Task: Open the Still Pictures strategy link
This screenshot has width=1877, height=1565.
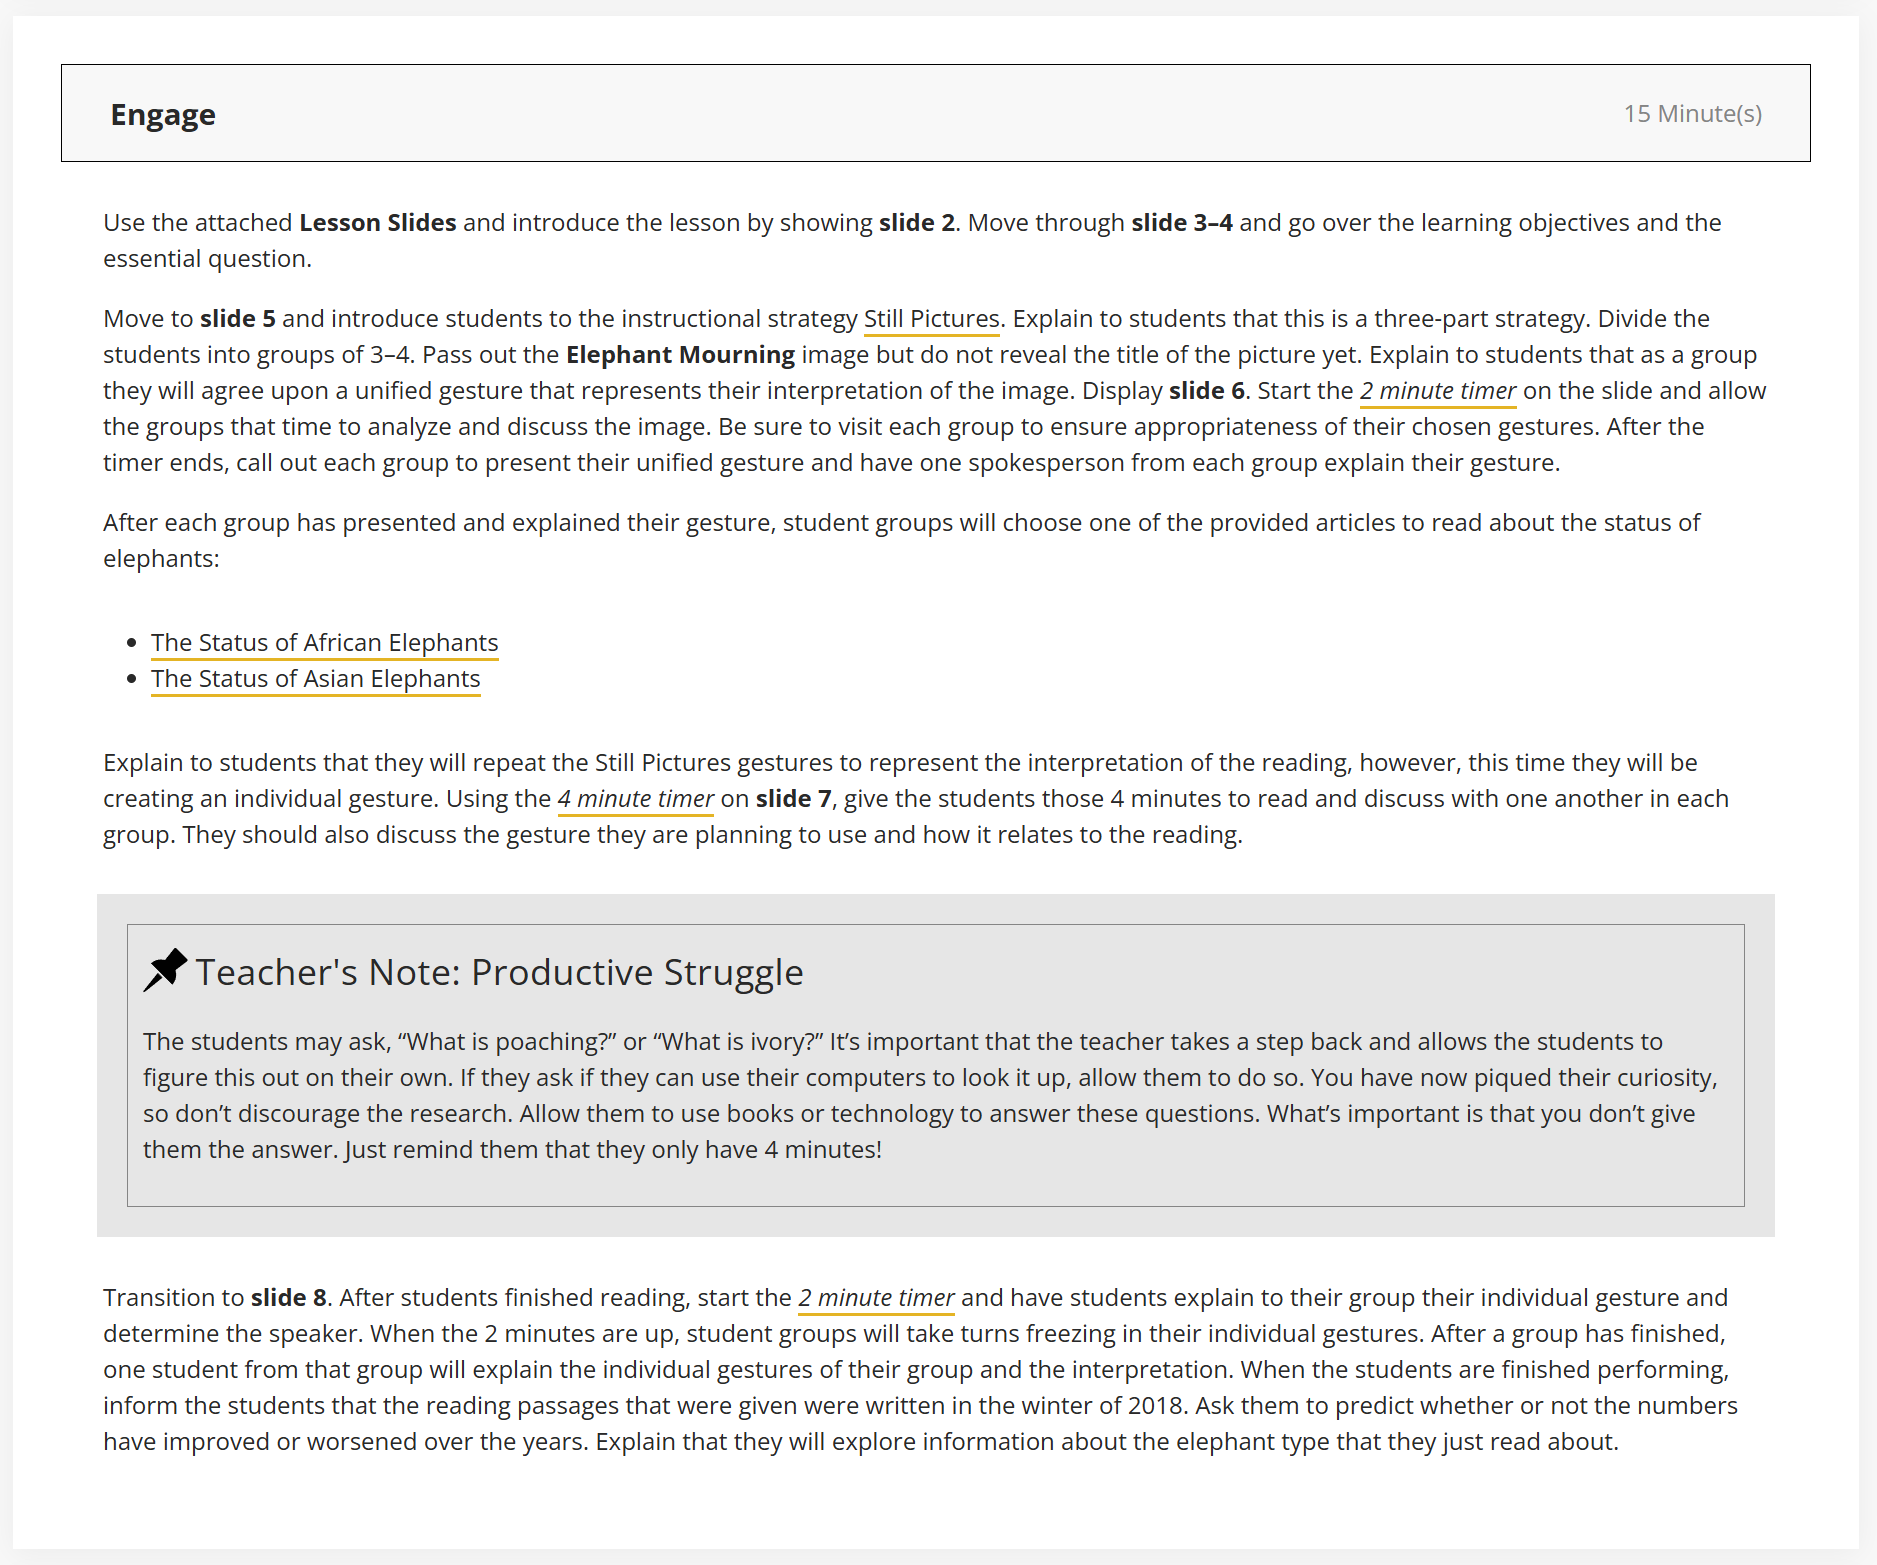Action: 931,319
